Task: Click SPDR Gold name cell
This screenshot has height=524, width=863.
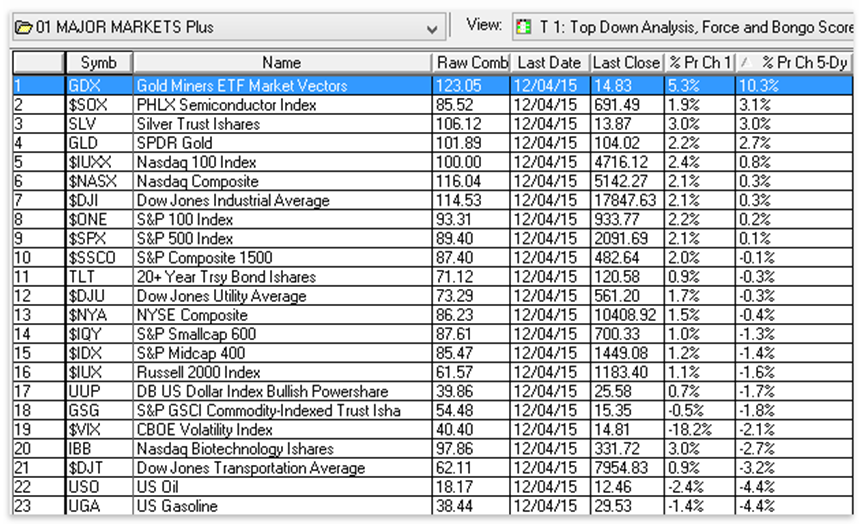Action: tap(282, 143)
